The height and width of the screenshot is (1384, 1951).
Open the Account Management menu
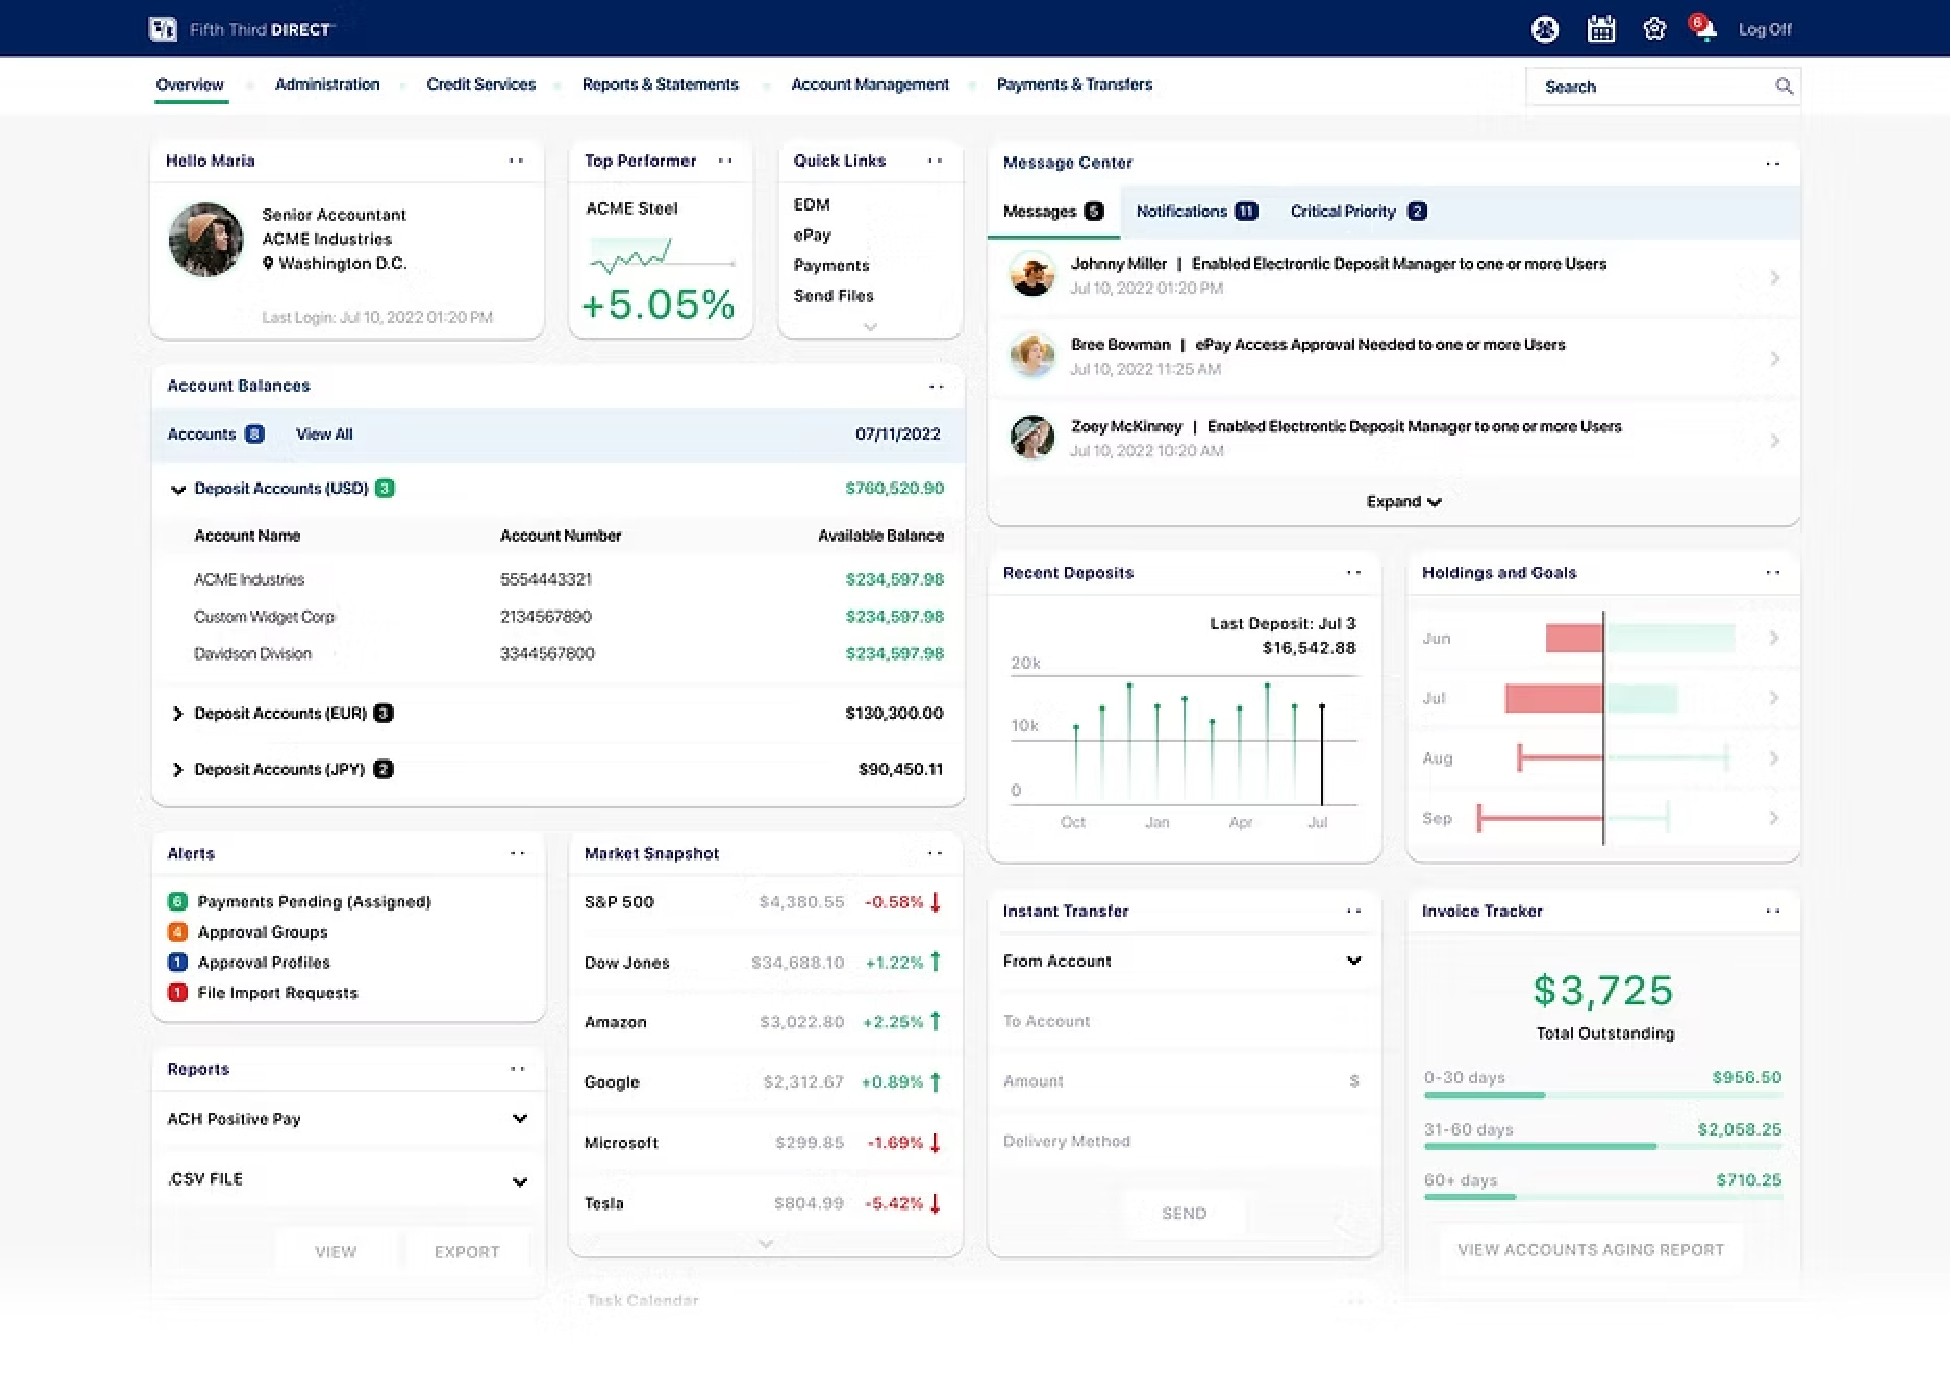point(870,85)
